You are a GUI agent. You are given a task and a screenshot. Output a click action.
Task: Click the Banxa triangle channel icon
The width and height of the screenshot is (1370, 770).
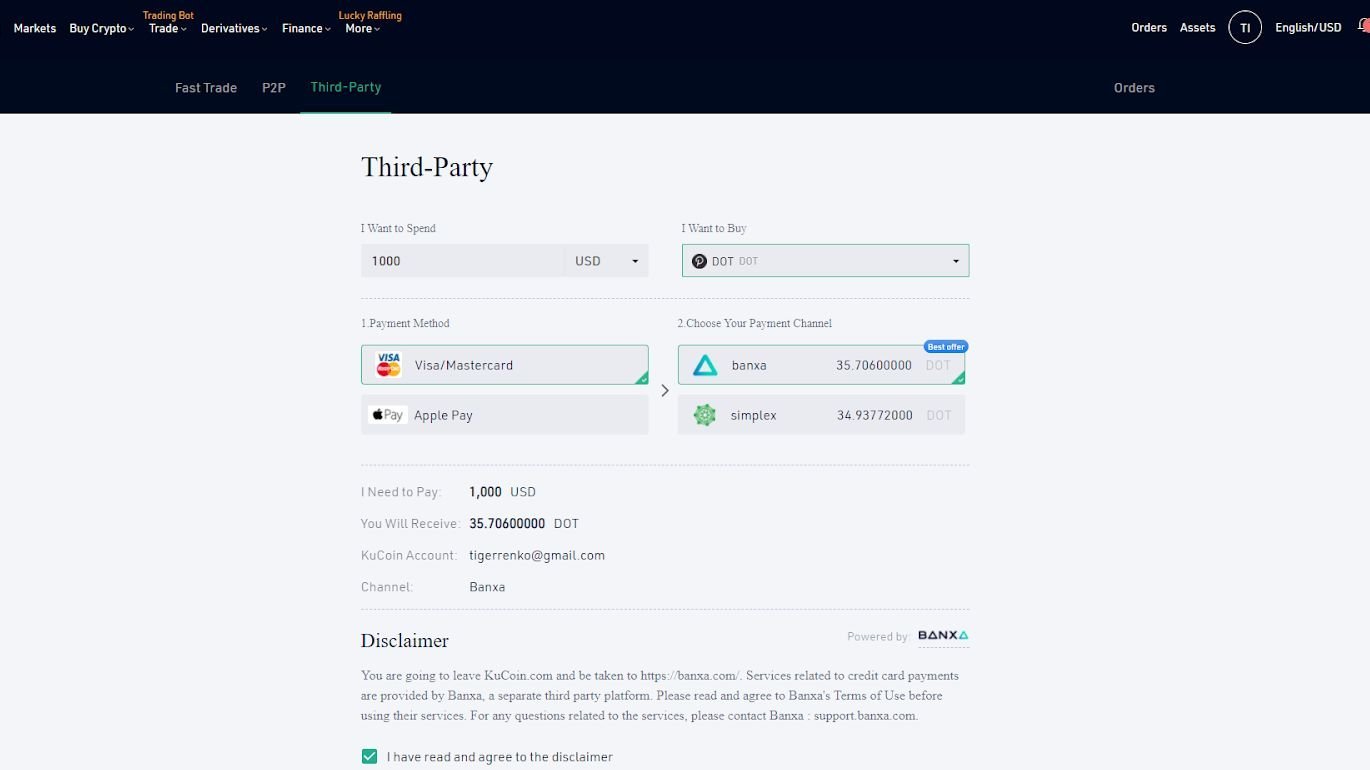(705, 364)
